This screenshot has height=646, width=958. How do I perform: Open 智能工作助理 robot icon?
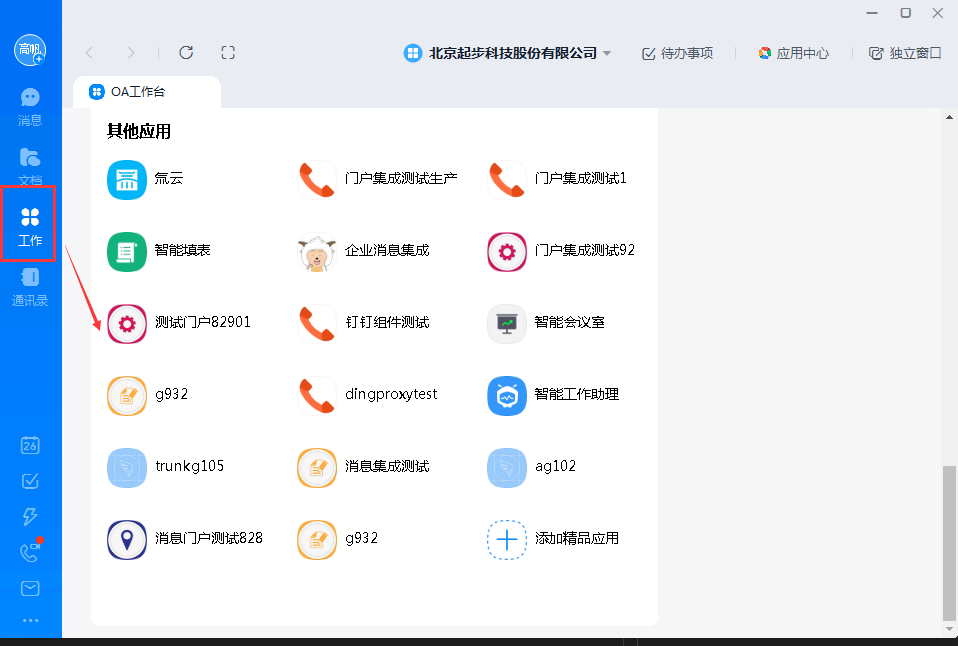[x=506, y=396]
